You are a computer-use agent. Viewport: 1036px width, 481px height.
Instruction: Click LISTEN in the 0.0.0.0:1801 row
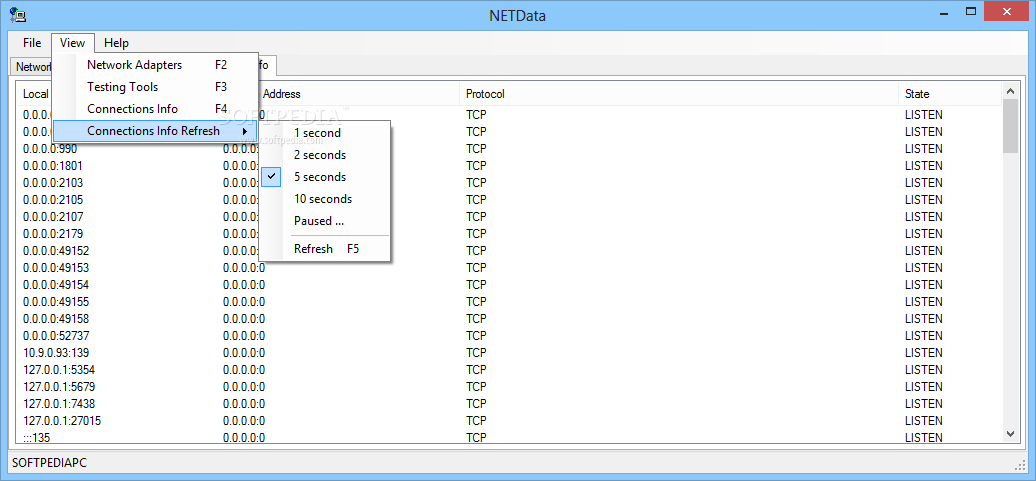coord(924,165)
